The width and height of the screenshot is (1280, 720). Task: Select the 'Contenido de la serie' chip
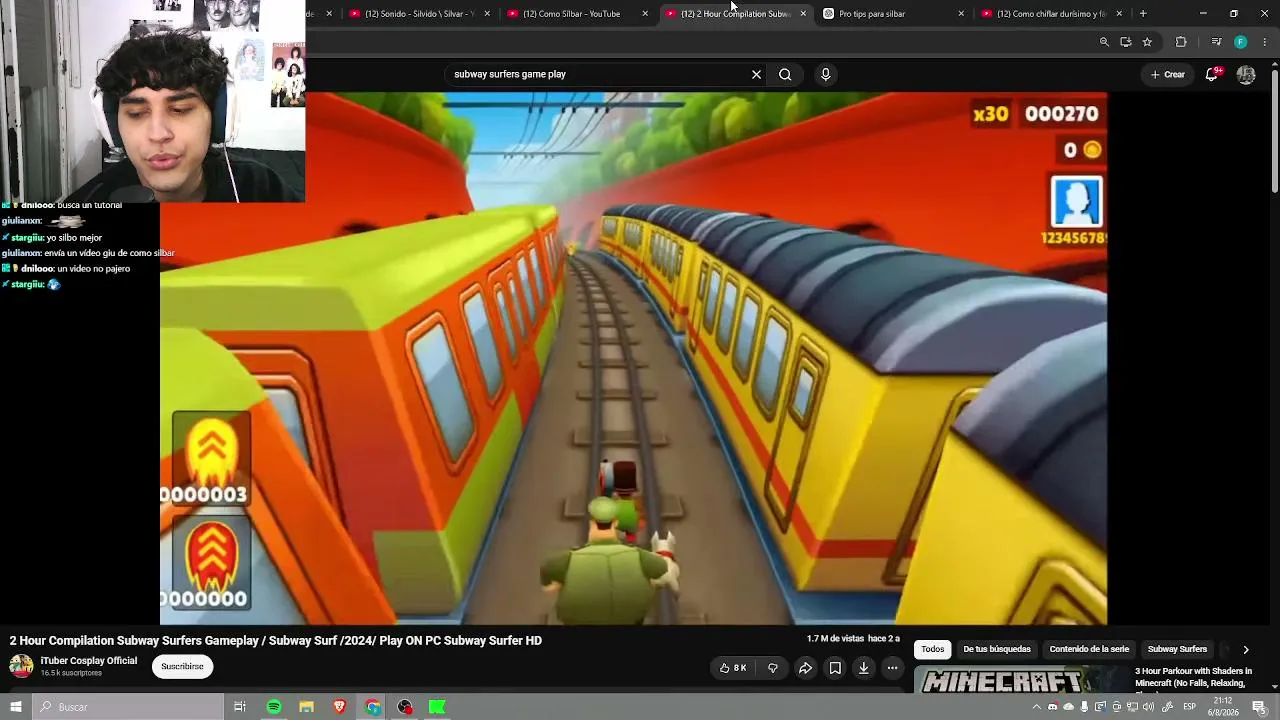[1089, 650]
